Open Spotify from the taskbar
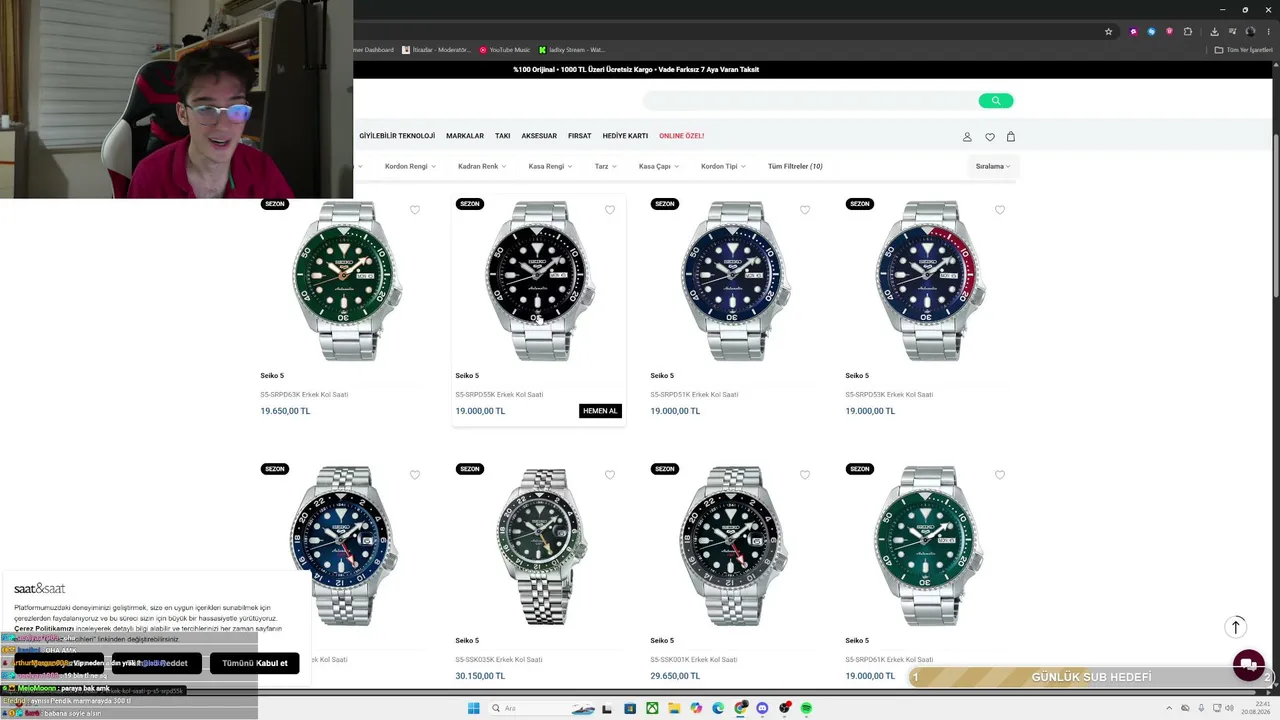This screenshot has height=720, width=1280. coord(806,708)
